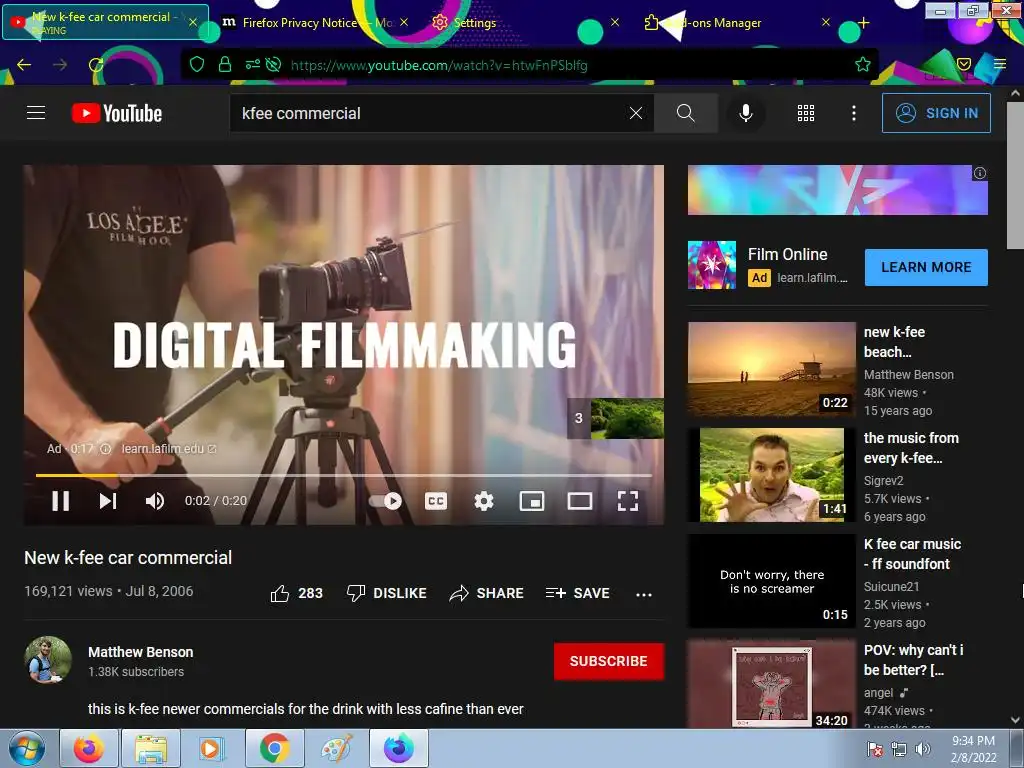1024x768 pixels.
Task: Open video settings gear
Action: point(484,501)
